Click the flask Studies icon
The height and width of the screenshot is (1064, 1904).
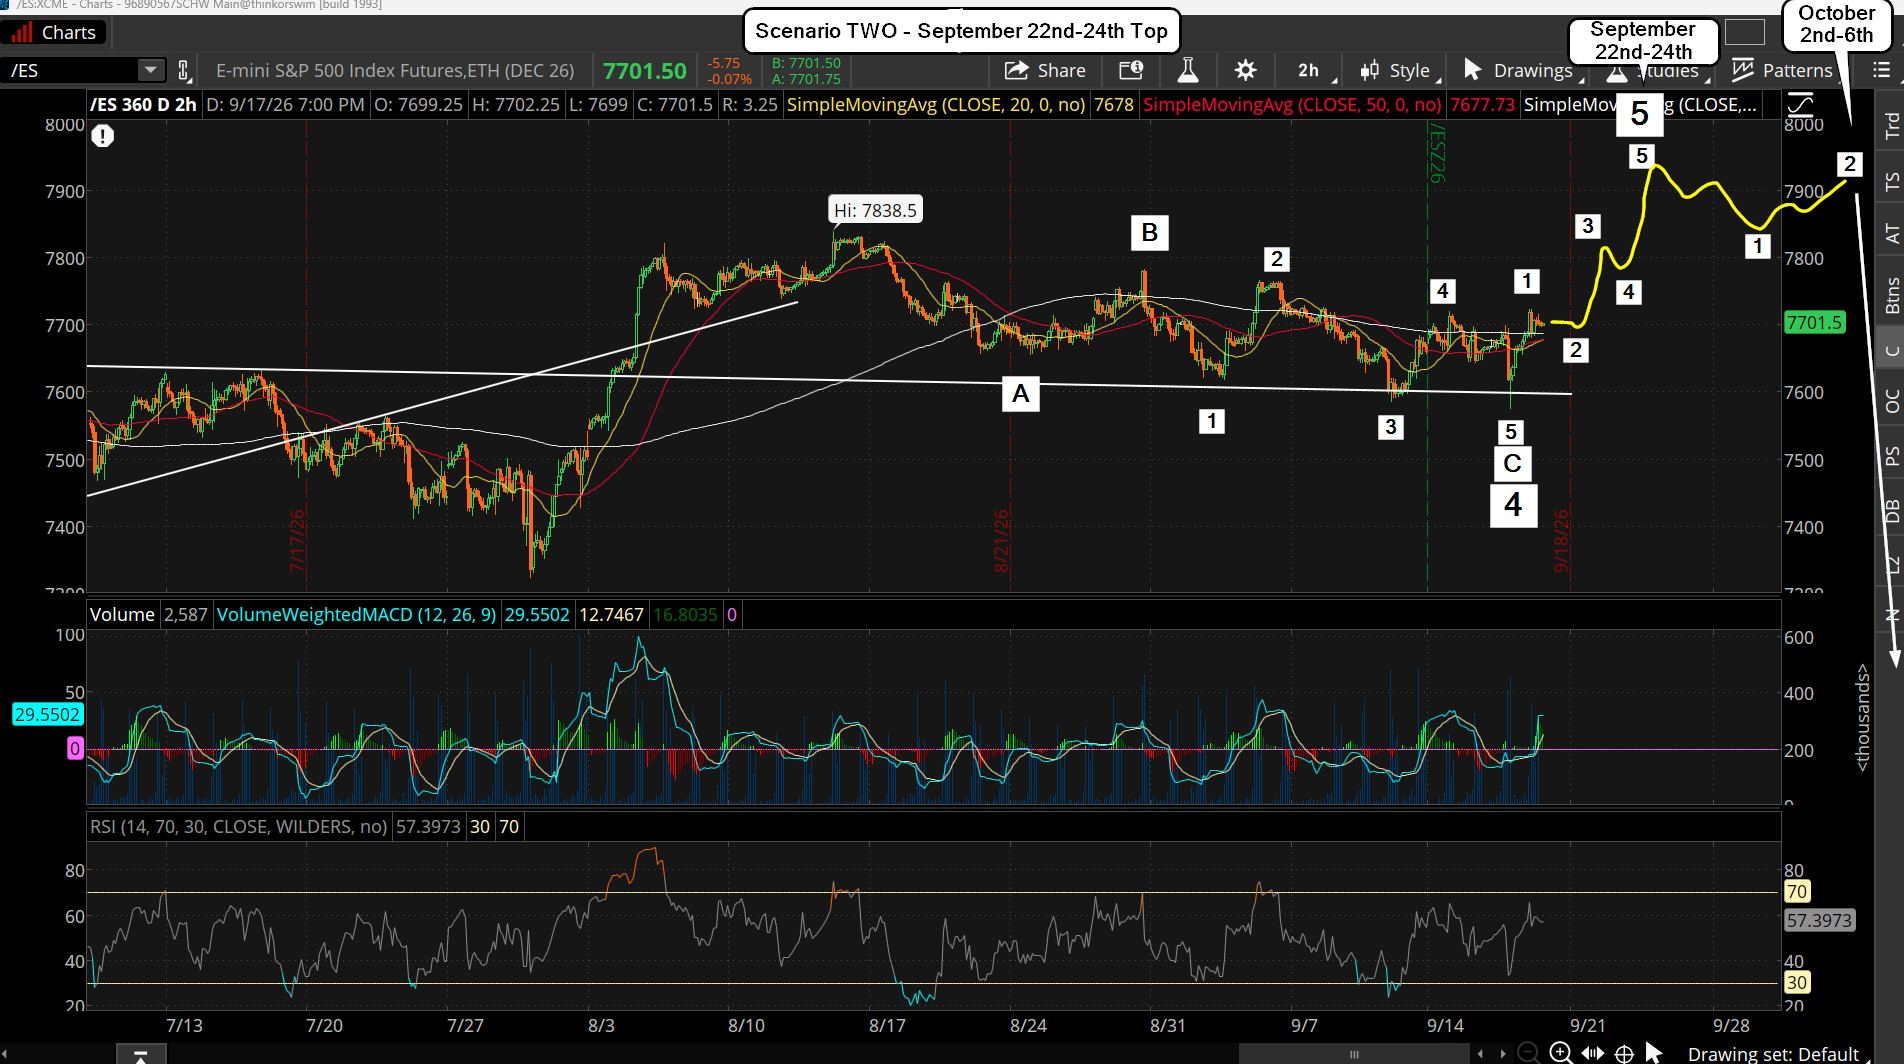(1187, 70)
